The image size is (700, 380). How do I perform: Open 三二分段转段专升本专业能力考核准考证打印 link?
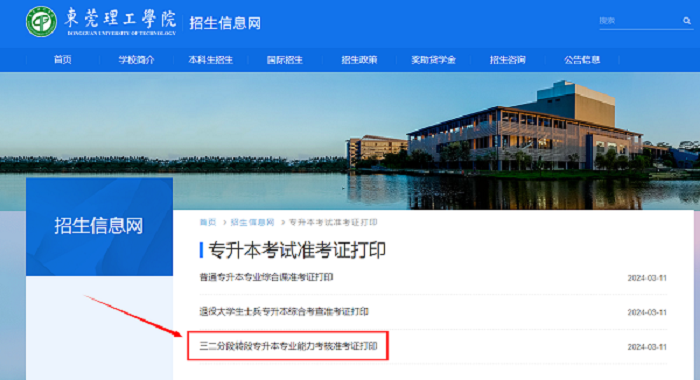(288, 346)
